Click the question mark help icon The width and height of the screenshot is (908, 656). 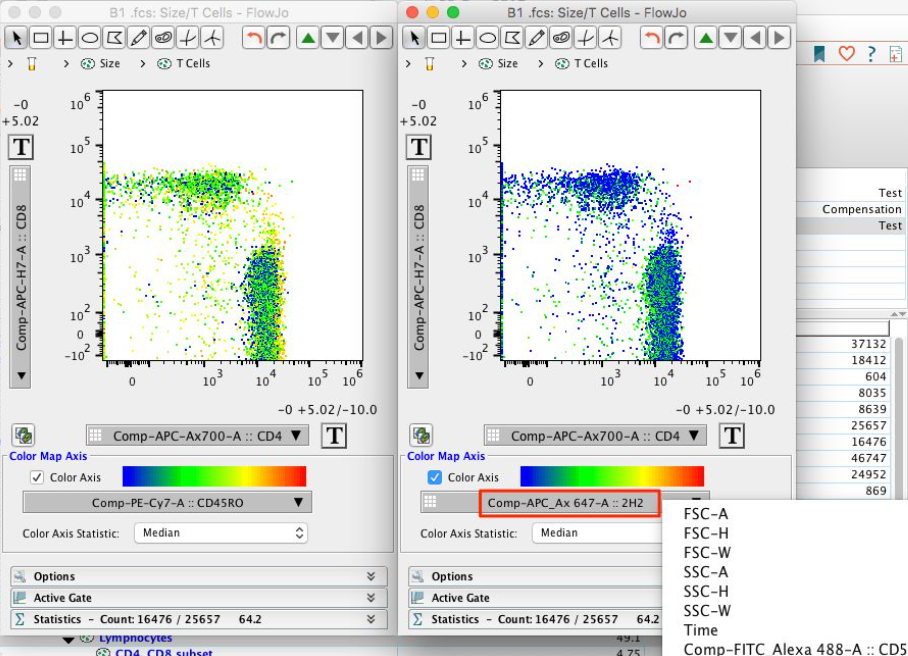coord(872,54)
